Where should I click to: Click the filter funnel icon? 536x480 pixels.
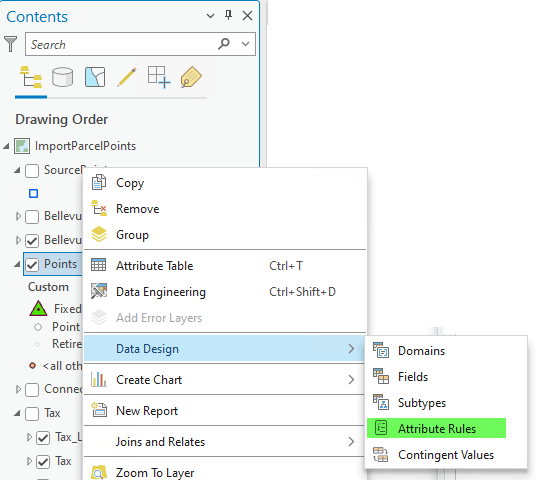point(11,44)
